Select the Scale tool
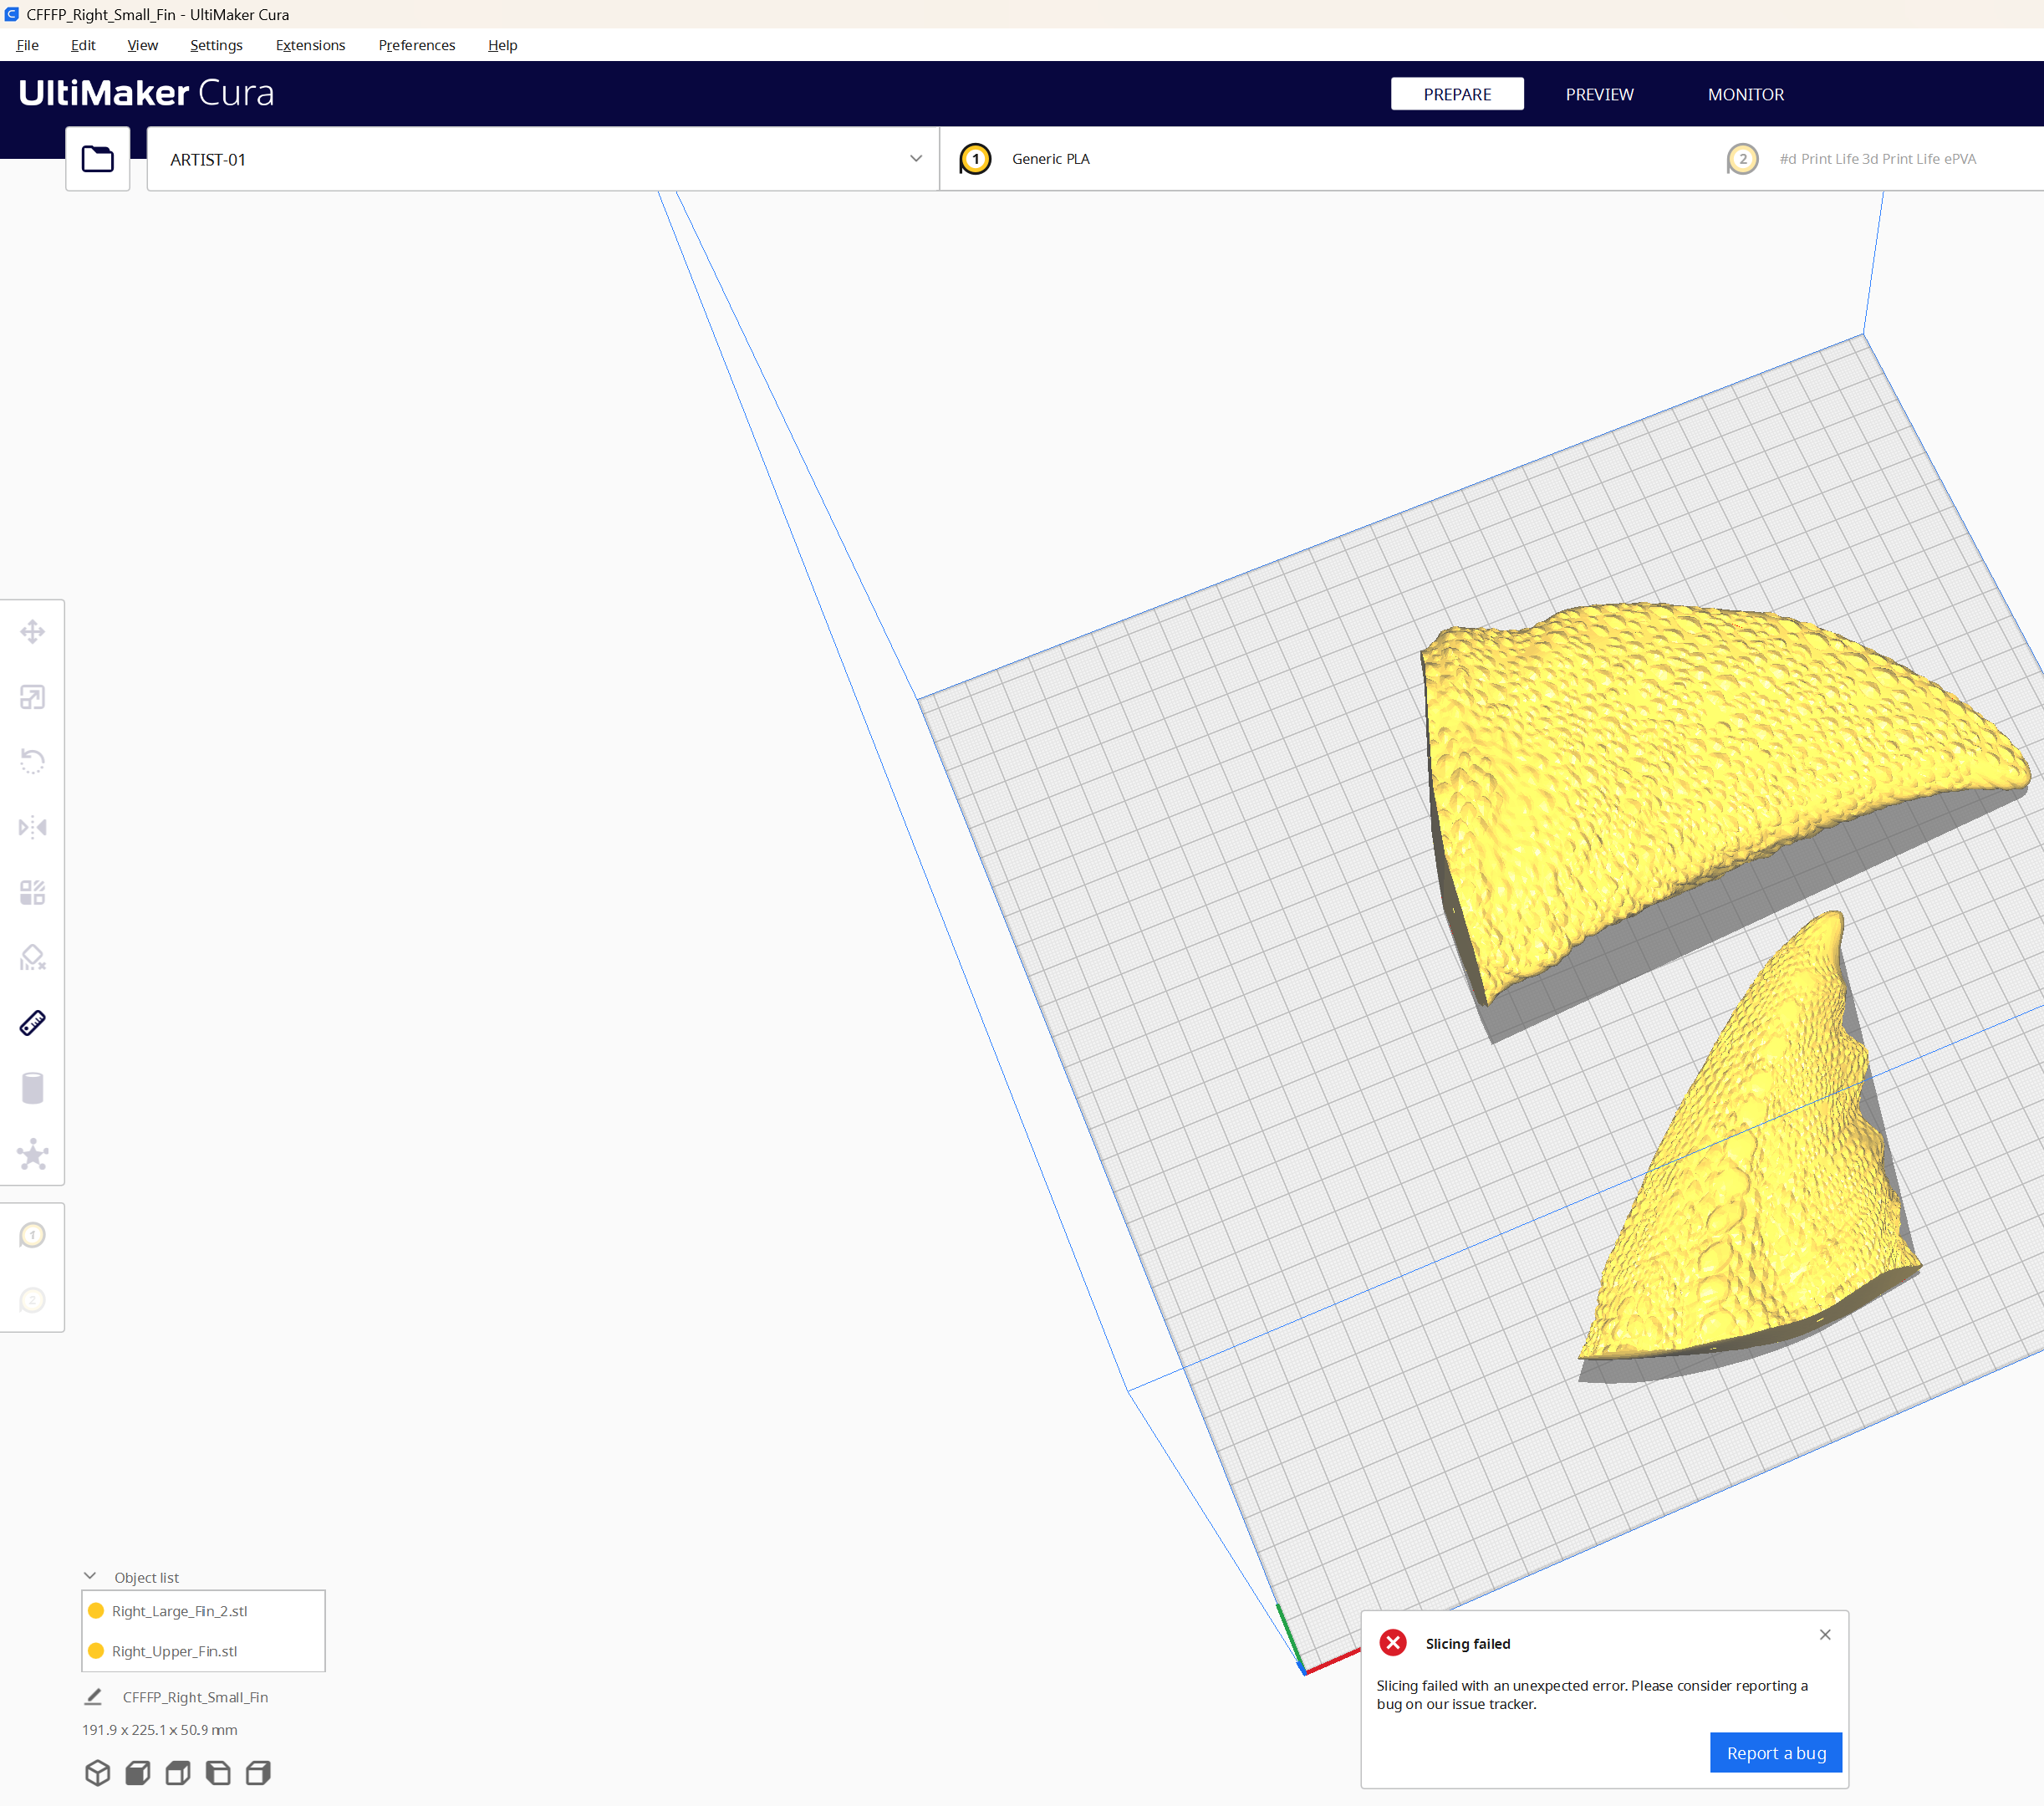Screen dimensions: 2044x1806 tap(33, 697)
